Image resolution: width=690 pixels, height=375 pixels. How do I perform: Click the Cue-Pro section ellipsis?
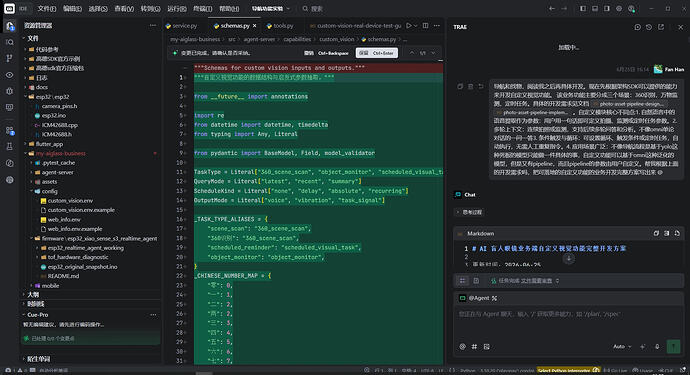coord(153,315)
